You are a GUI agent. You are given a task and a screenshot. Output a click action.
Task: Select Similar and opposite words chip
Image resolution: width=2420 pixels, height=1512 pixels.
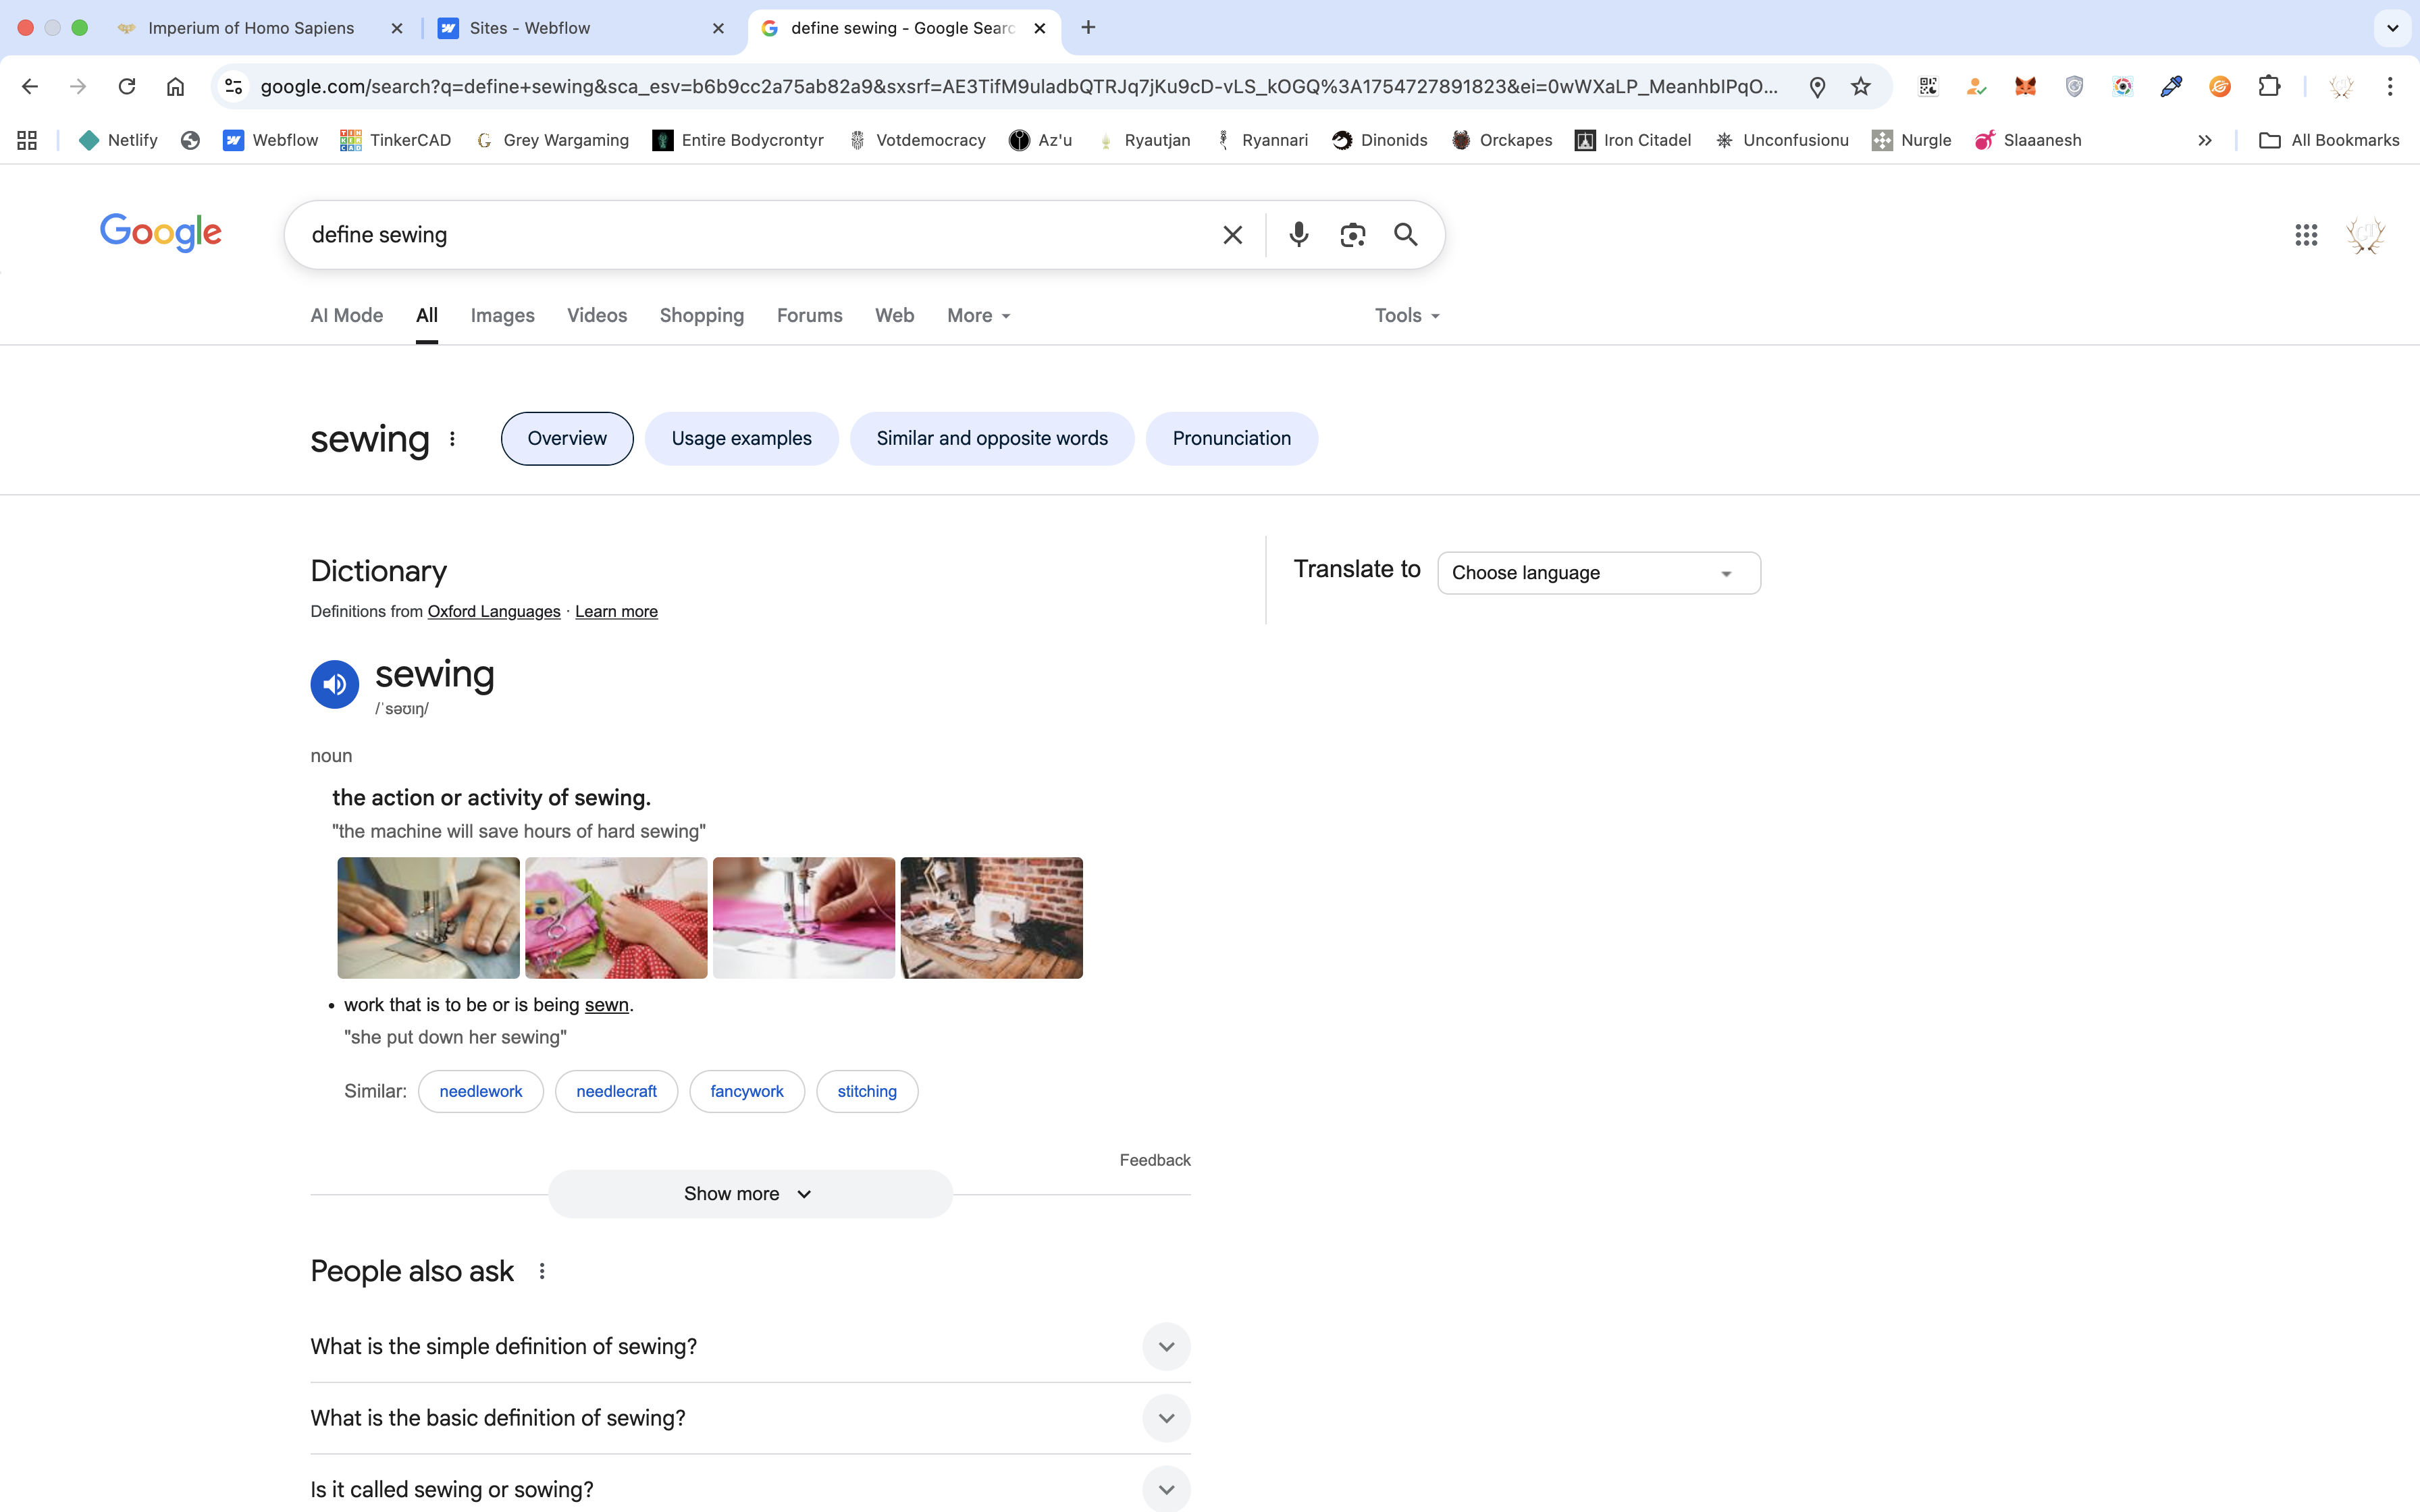[991, 439]
